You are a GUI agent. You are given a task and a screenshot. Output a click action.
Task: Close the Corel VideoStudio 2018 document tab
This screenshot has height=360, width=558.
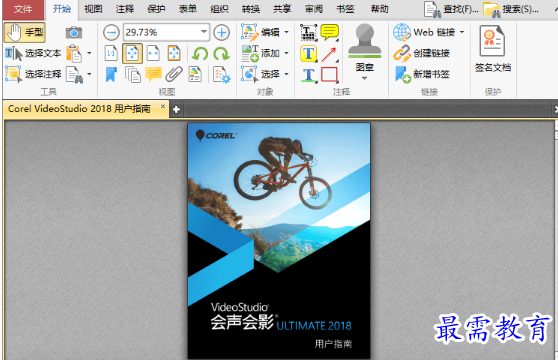(163, 106)
